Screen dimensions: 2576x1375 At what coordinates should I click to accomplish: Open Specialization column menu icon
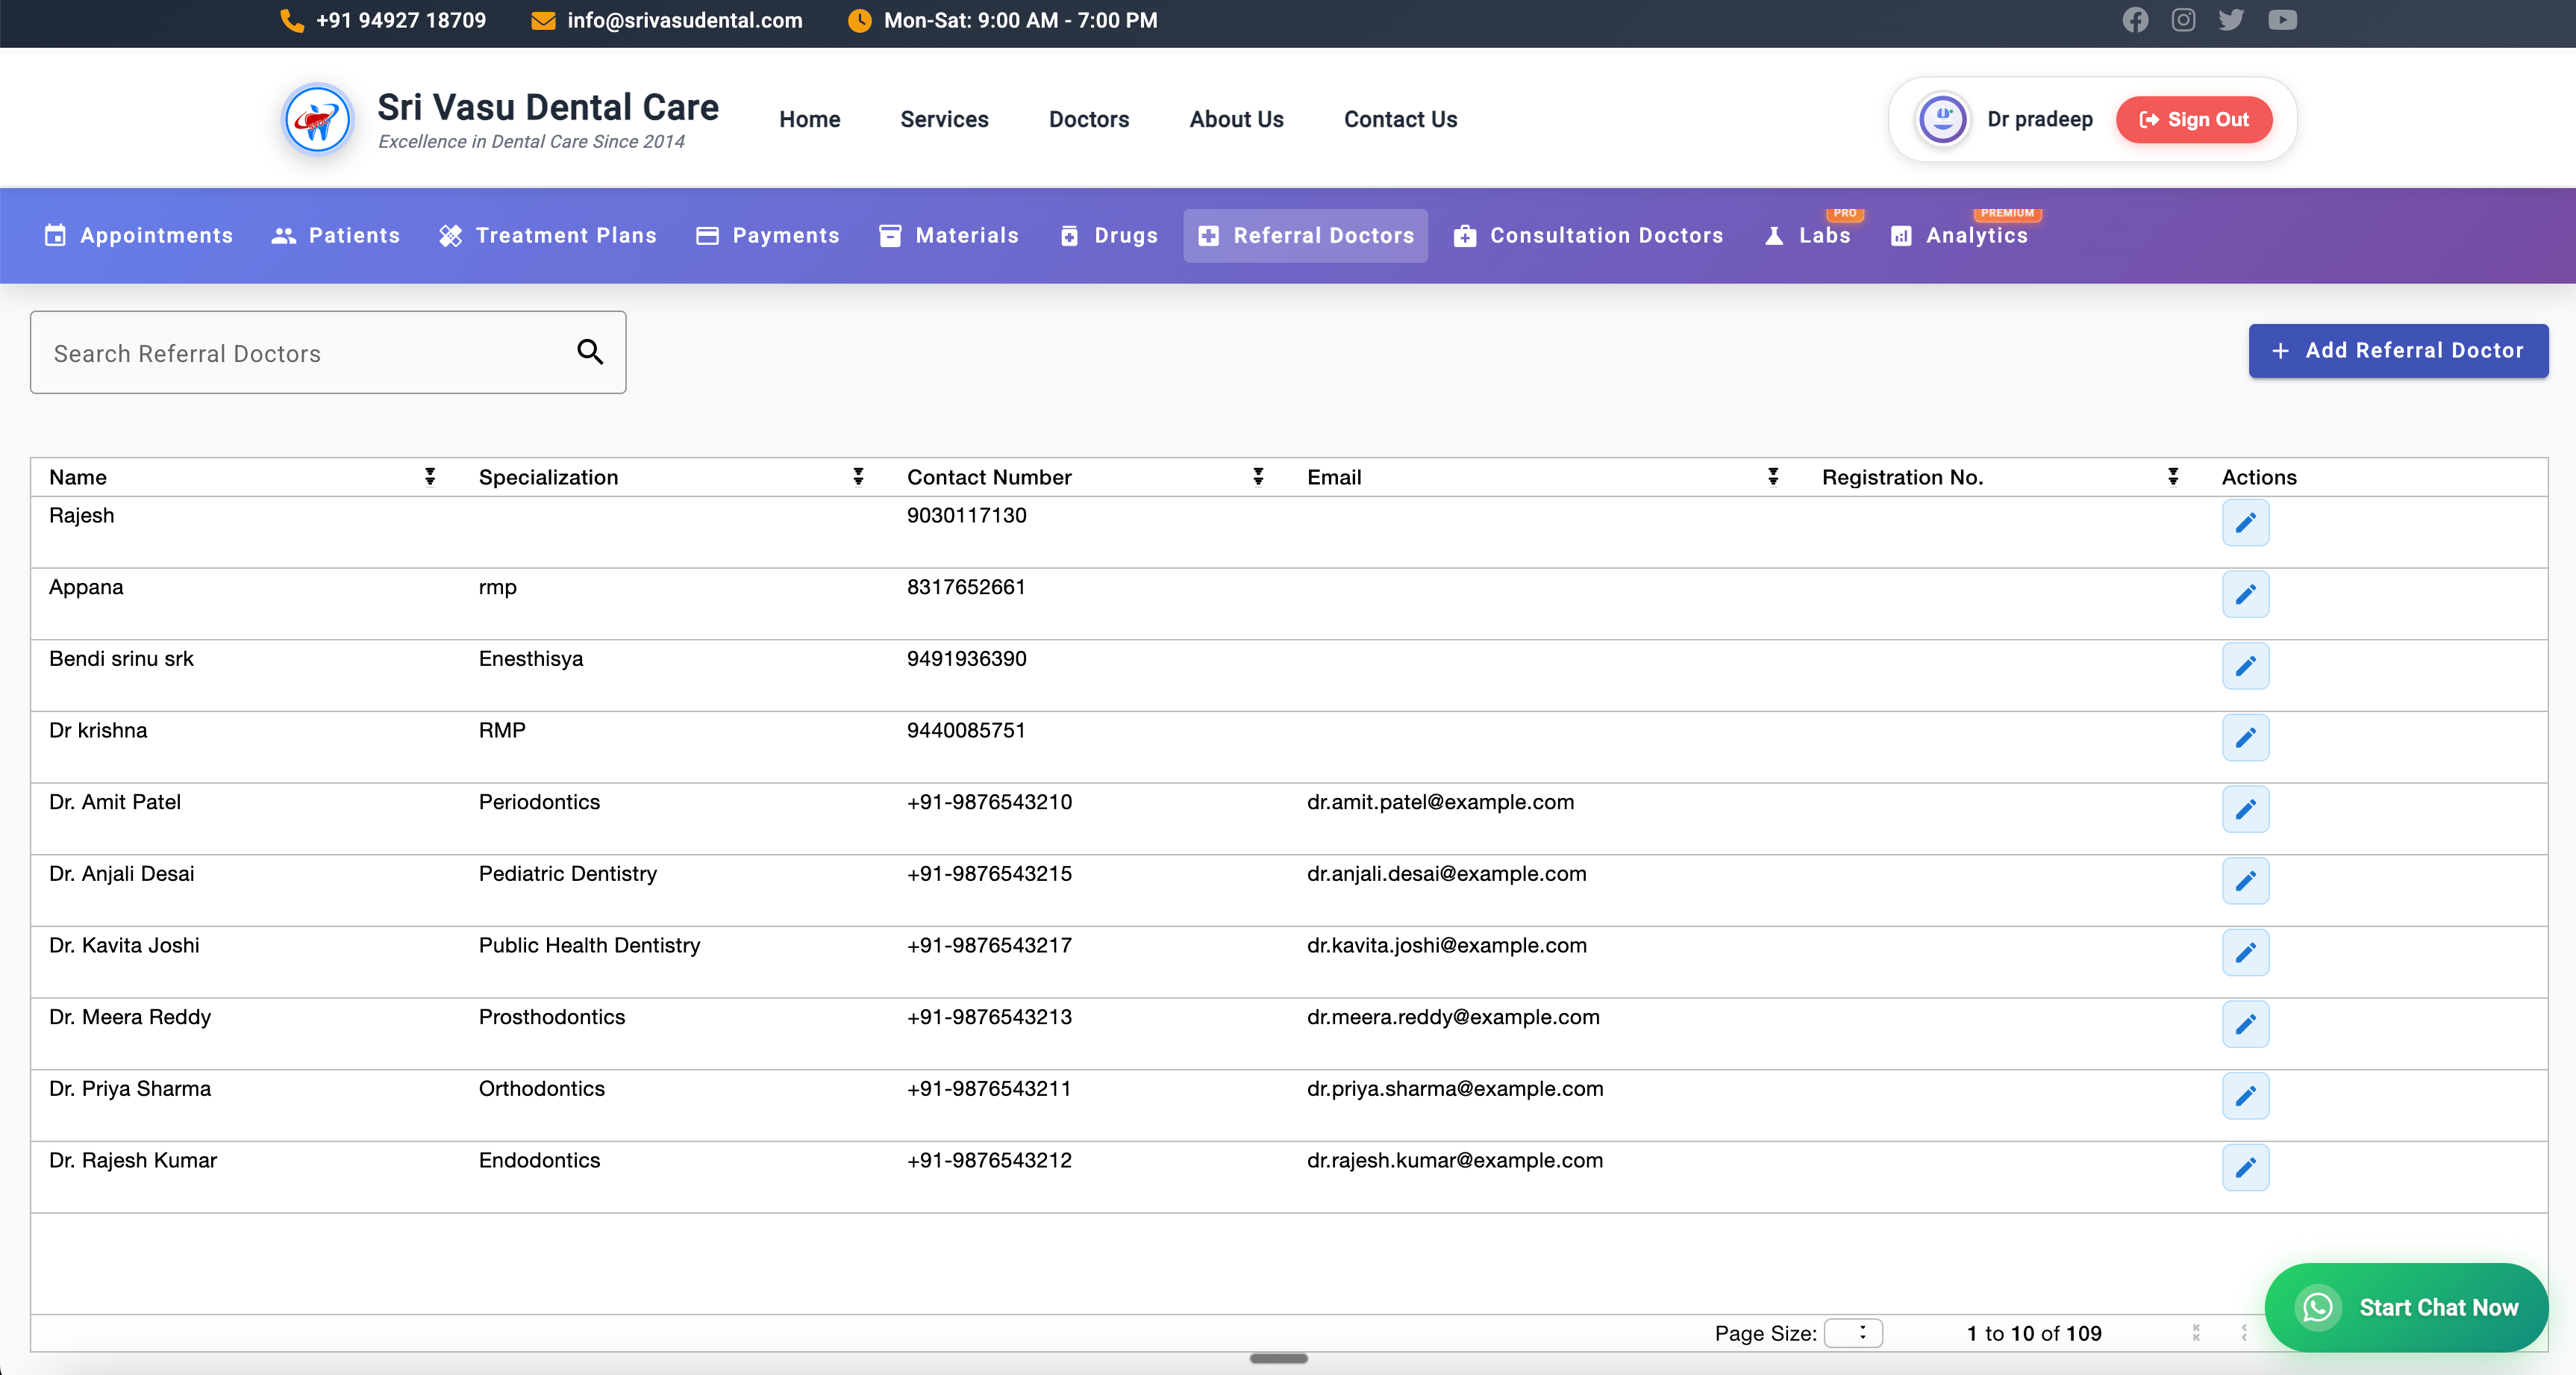[x=858, y=477]
